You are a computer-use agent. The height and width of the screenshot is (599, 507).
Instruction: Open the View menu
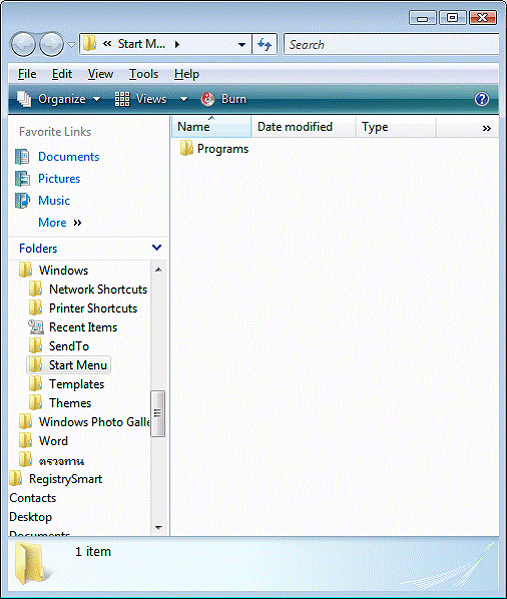(100, 74)
